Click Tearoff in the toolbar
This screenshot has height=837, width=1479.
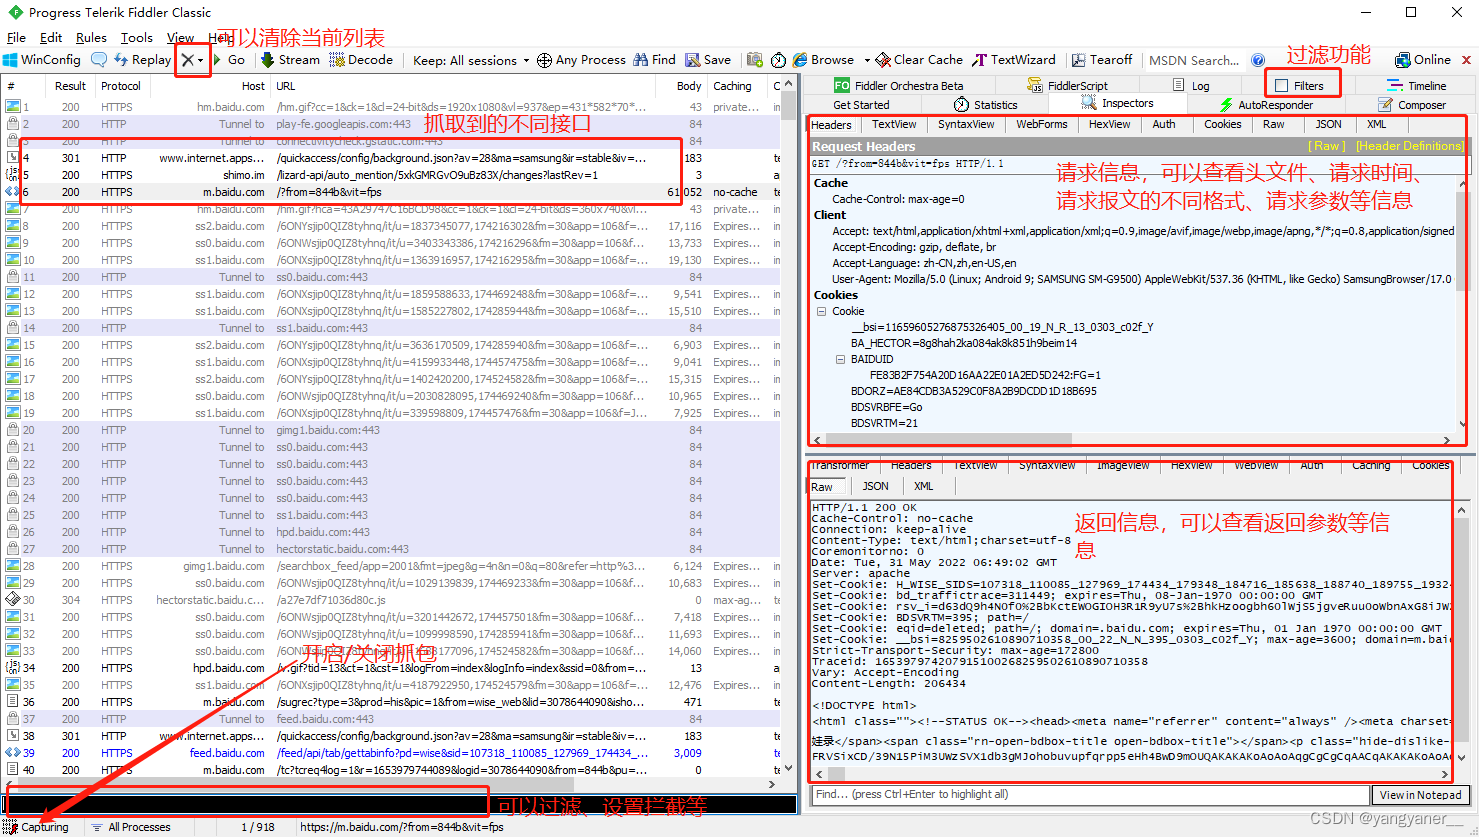1102,60
